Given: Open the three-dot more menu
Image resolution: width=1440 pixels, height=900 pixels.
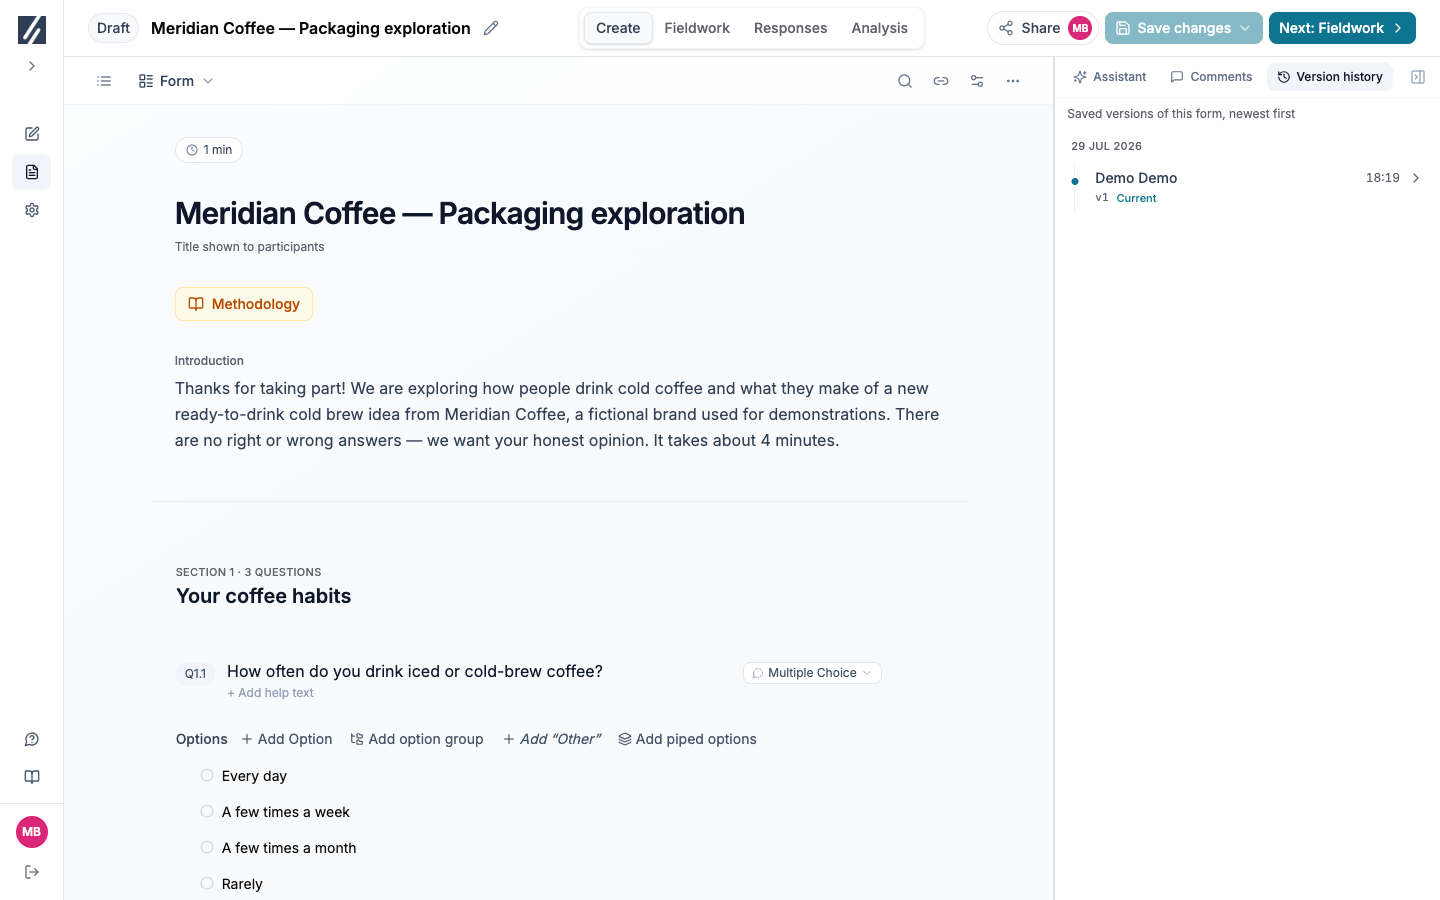Looking at the screenshot, I should [x=1013, y=81].
